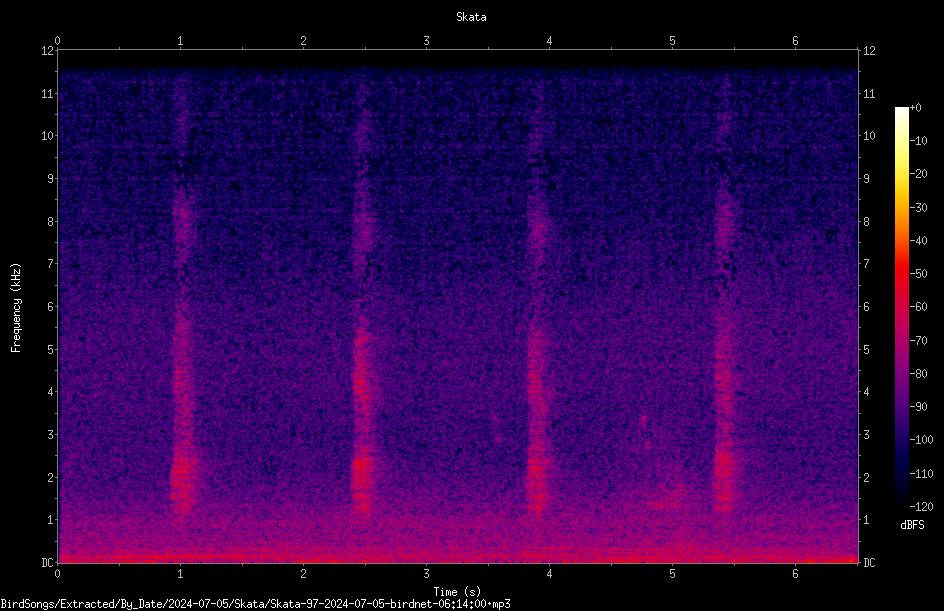
Task: Click the left axis "12" kHz tick label
Action: tap(47, 51)
